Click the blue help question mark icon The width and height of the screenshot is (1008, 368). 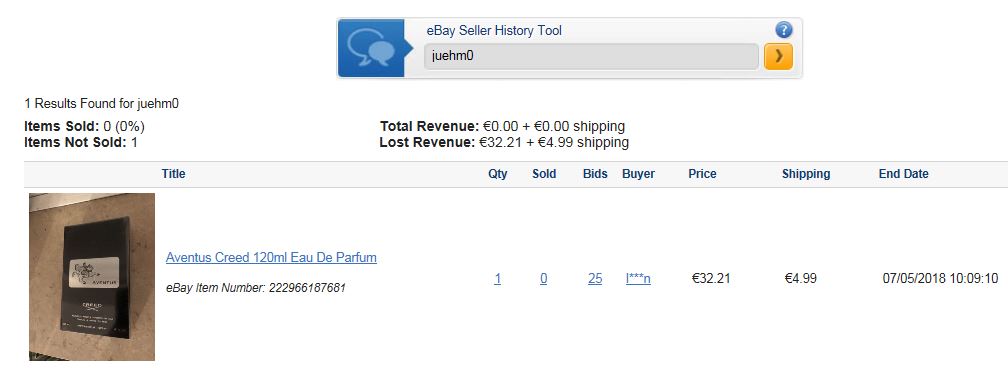tap(783, 30)
